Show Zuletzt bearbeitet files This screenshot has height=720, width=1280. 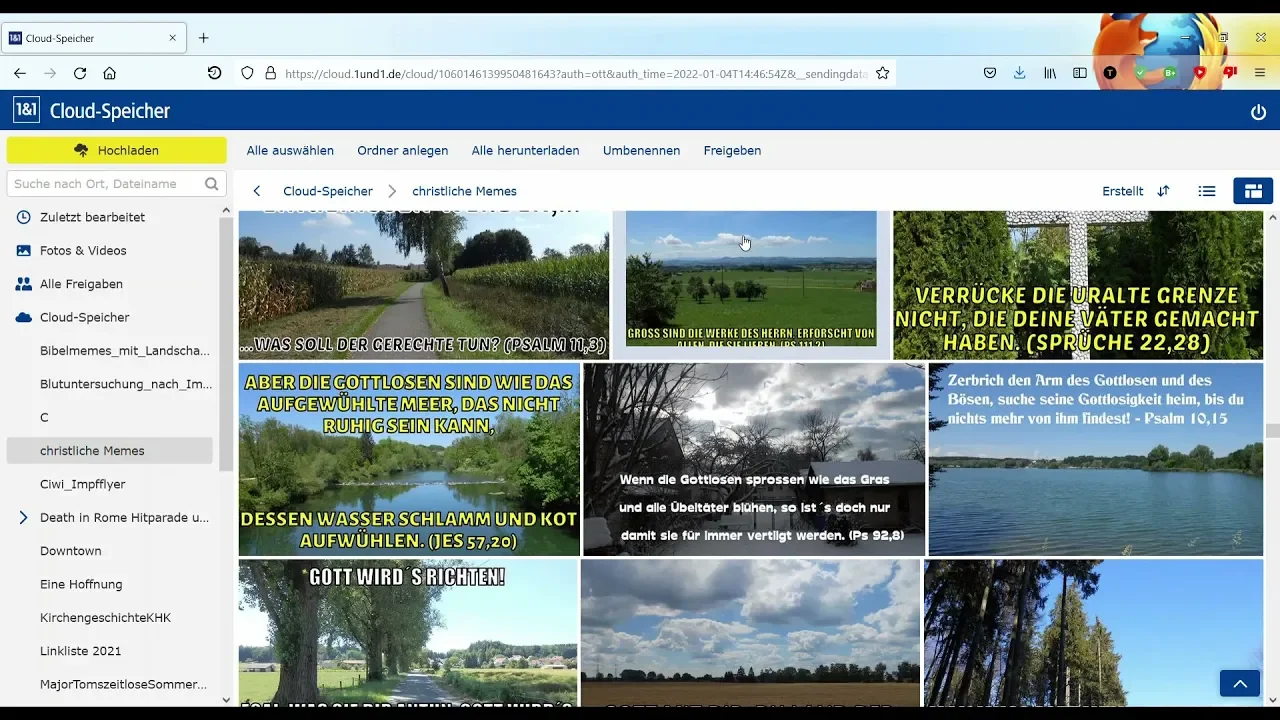(92, 217)
